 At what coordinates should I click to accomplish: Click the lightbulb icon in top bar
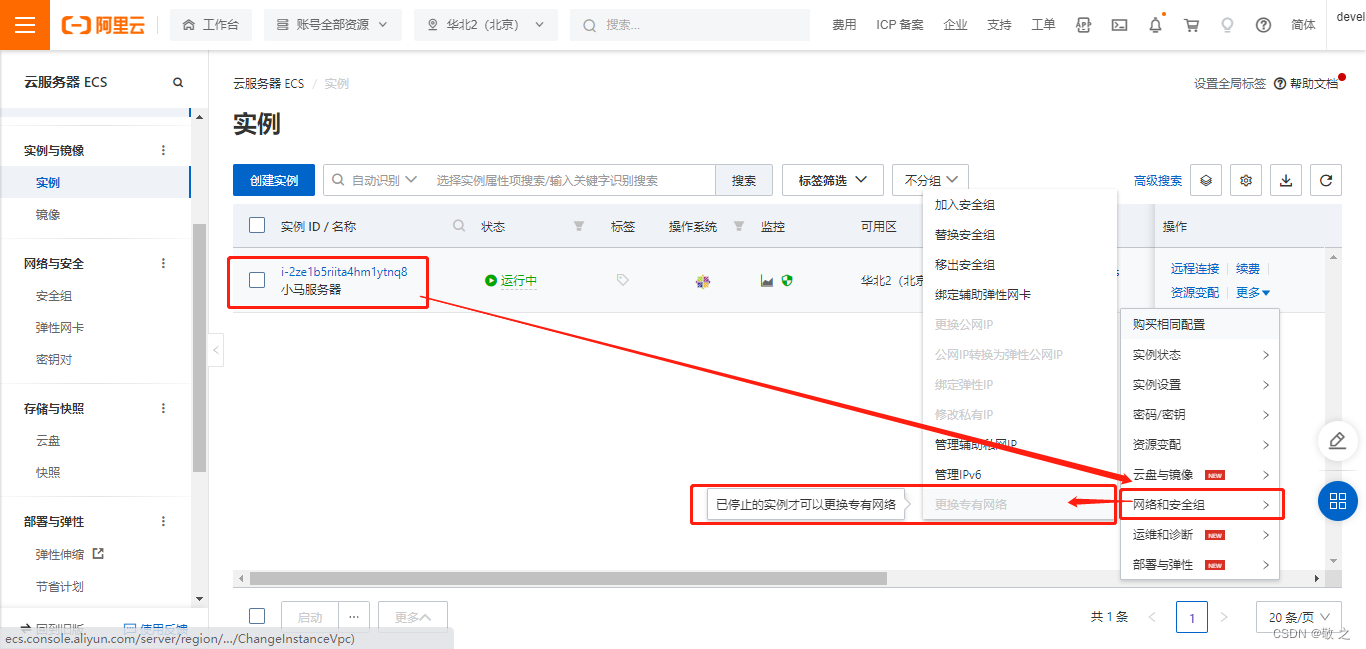coord(1227,25)
